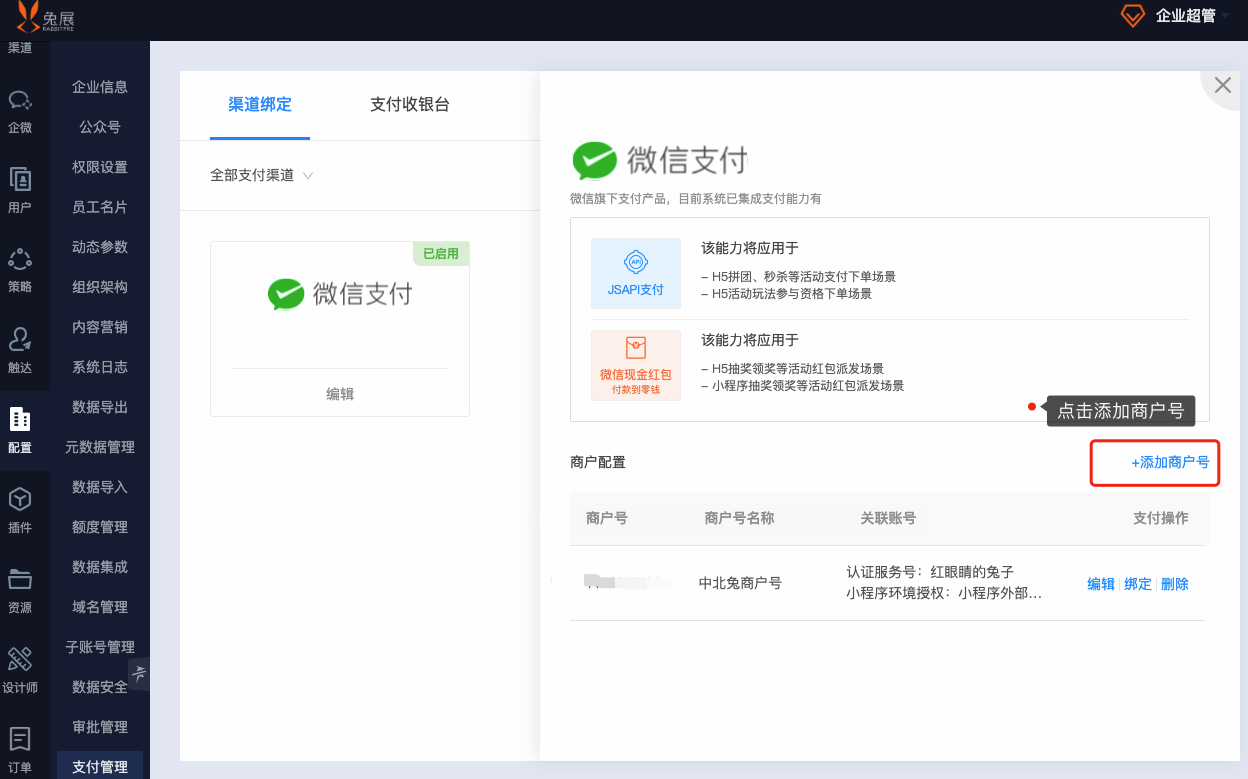The image size is (1248, 779).
Task: Click the JSAPI支付 capability icon
Action: tap(636, 273)
